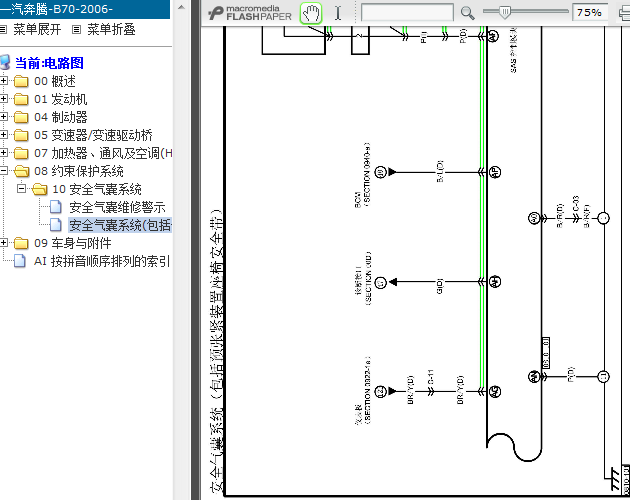Click the Macromedia FlashPaper logo
The height and width of the screenshot is (500, 630).
pos(250,13)
